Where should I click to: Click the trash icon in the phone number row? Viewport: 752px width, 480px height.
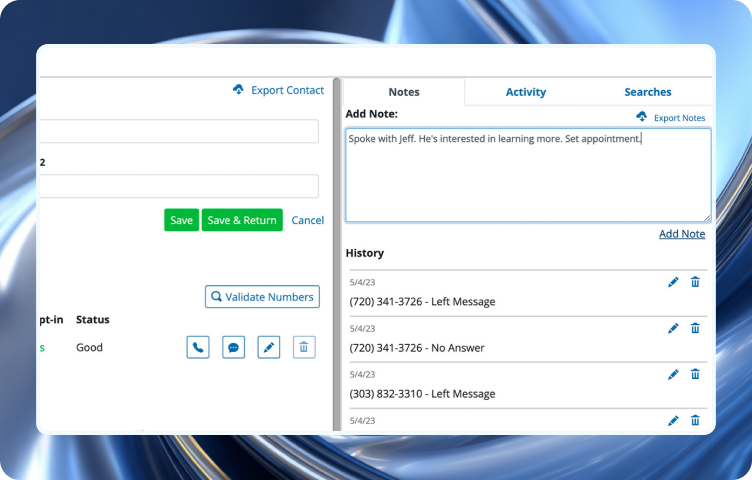pyautogui.click(x=304, y=348)
